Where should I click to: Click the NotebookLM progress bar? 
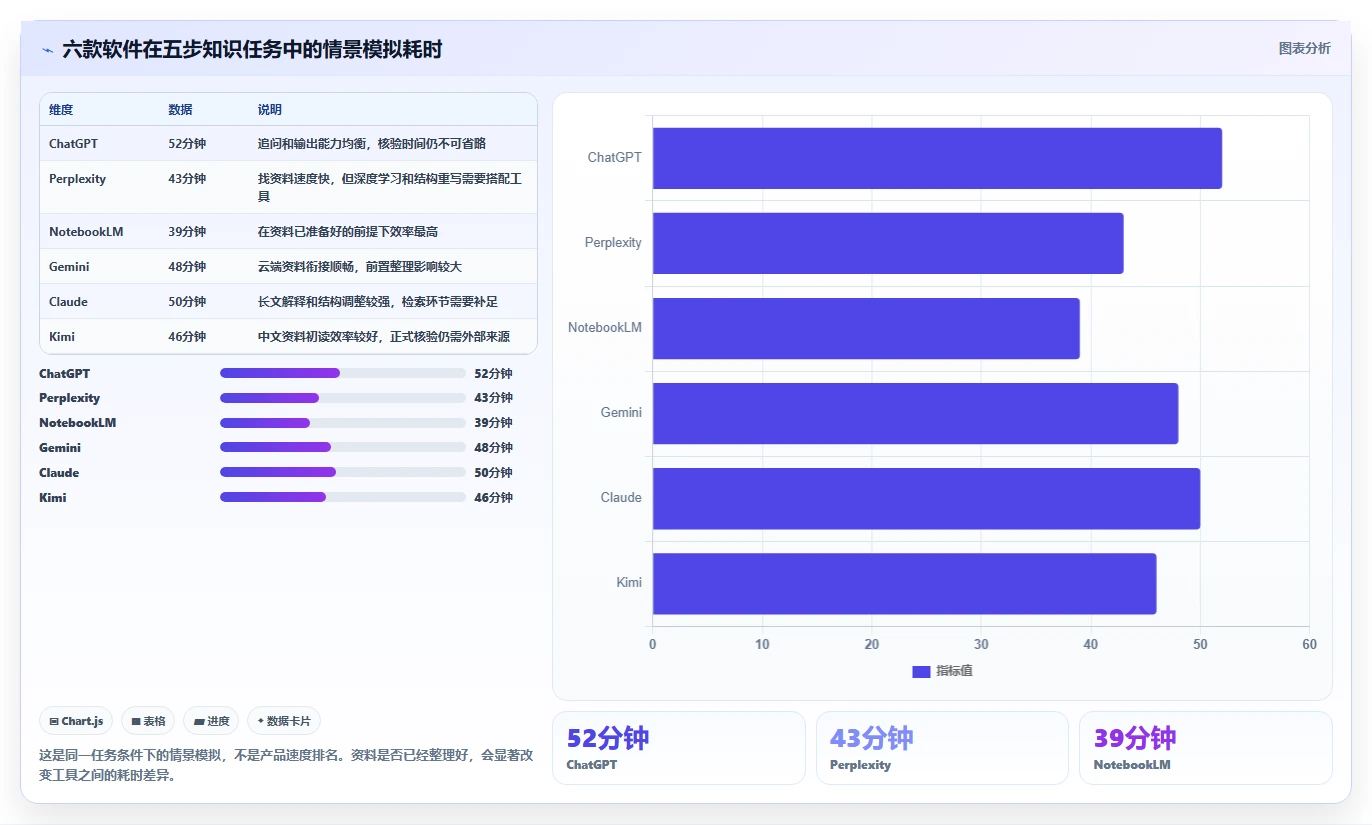click(343, 423)
